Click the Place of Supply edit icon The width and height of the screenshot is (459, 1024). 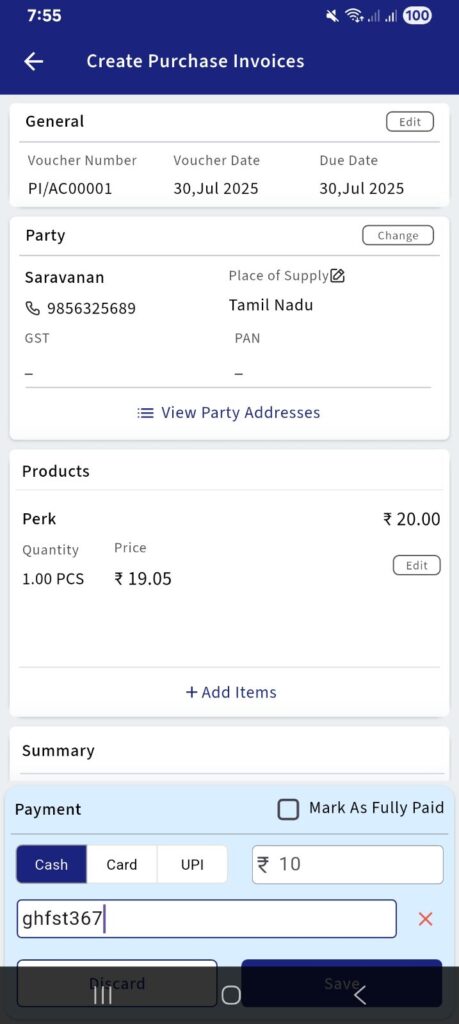click(x=338, y=276)
